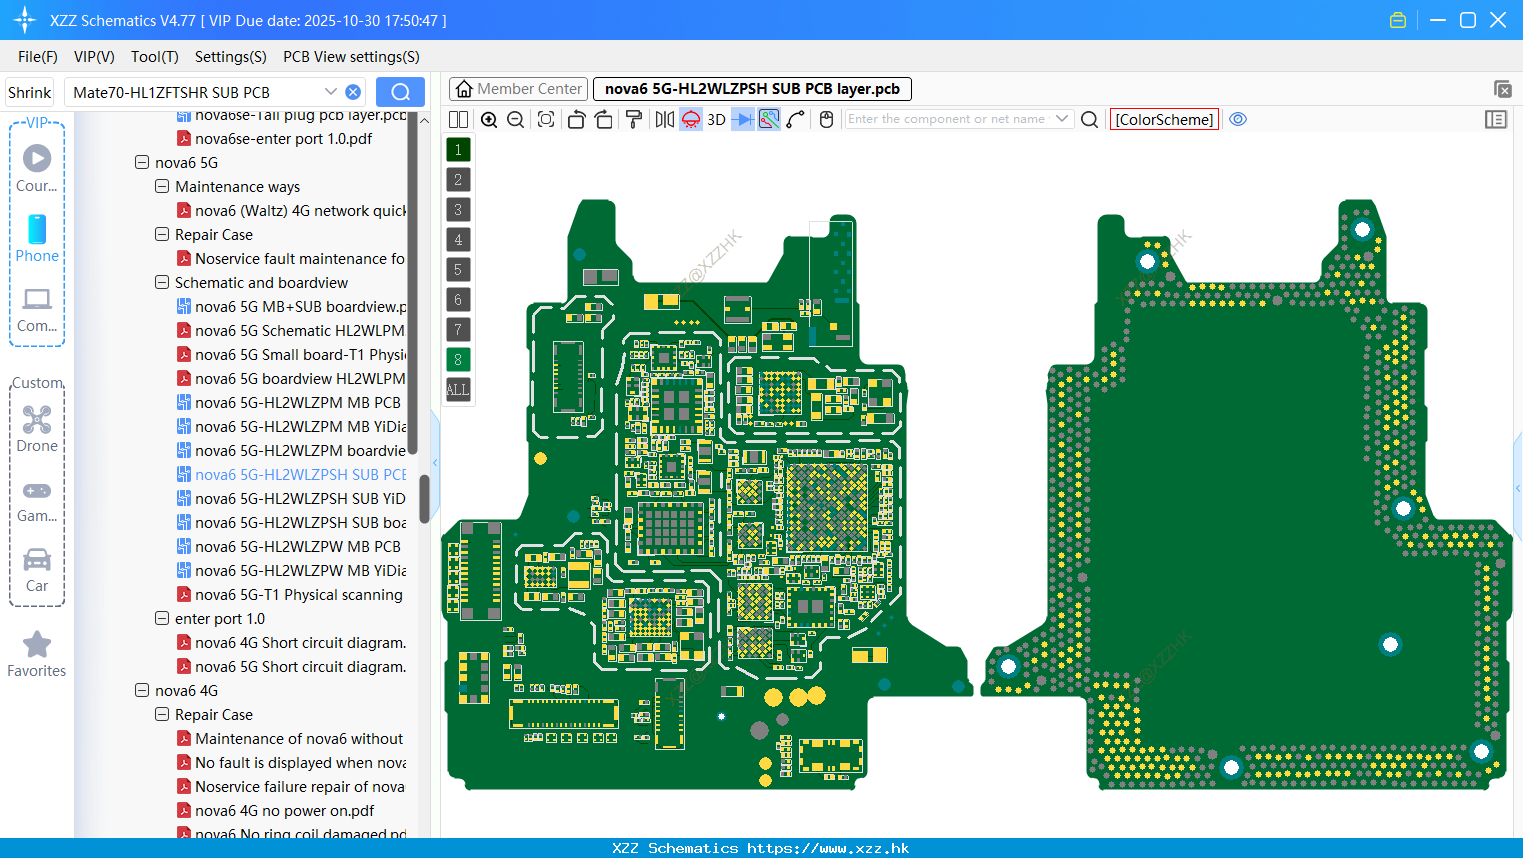1523x858 pixels.
Task: Collapse the nova6 5G Repair Case folder
Action: point(162,234)
